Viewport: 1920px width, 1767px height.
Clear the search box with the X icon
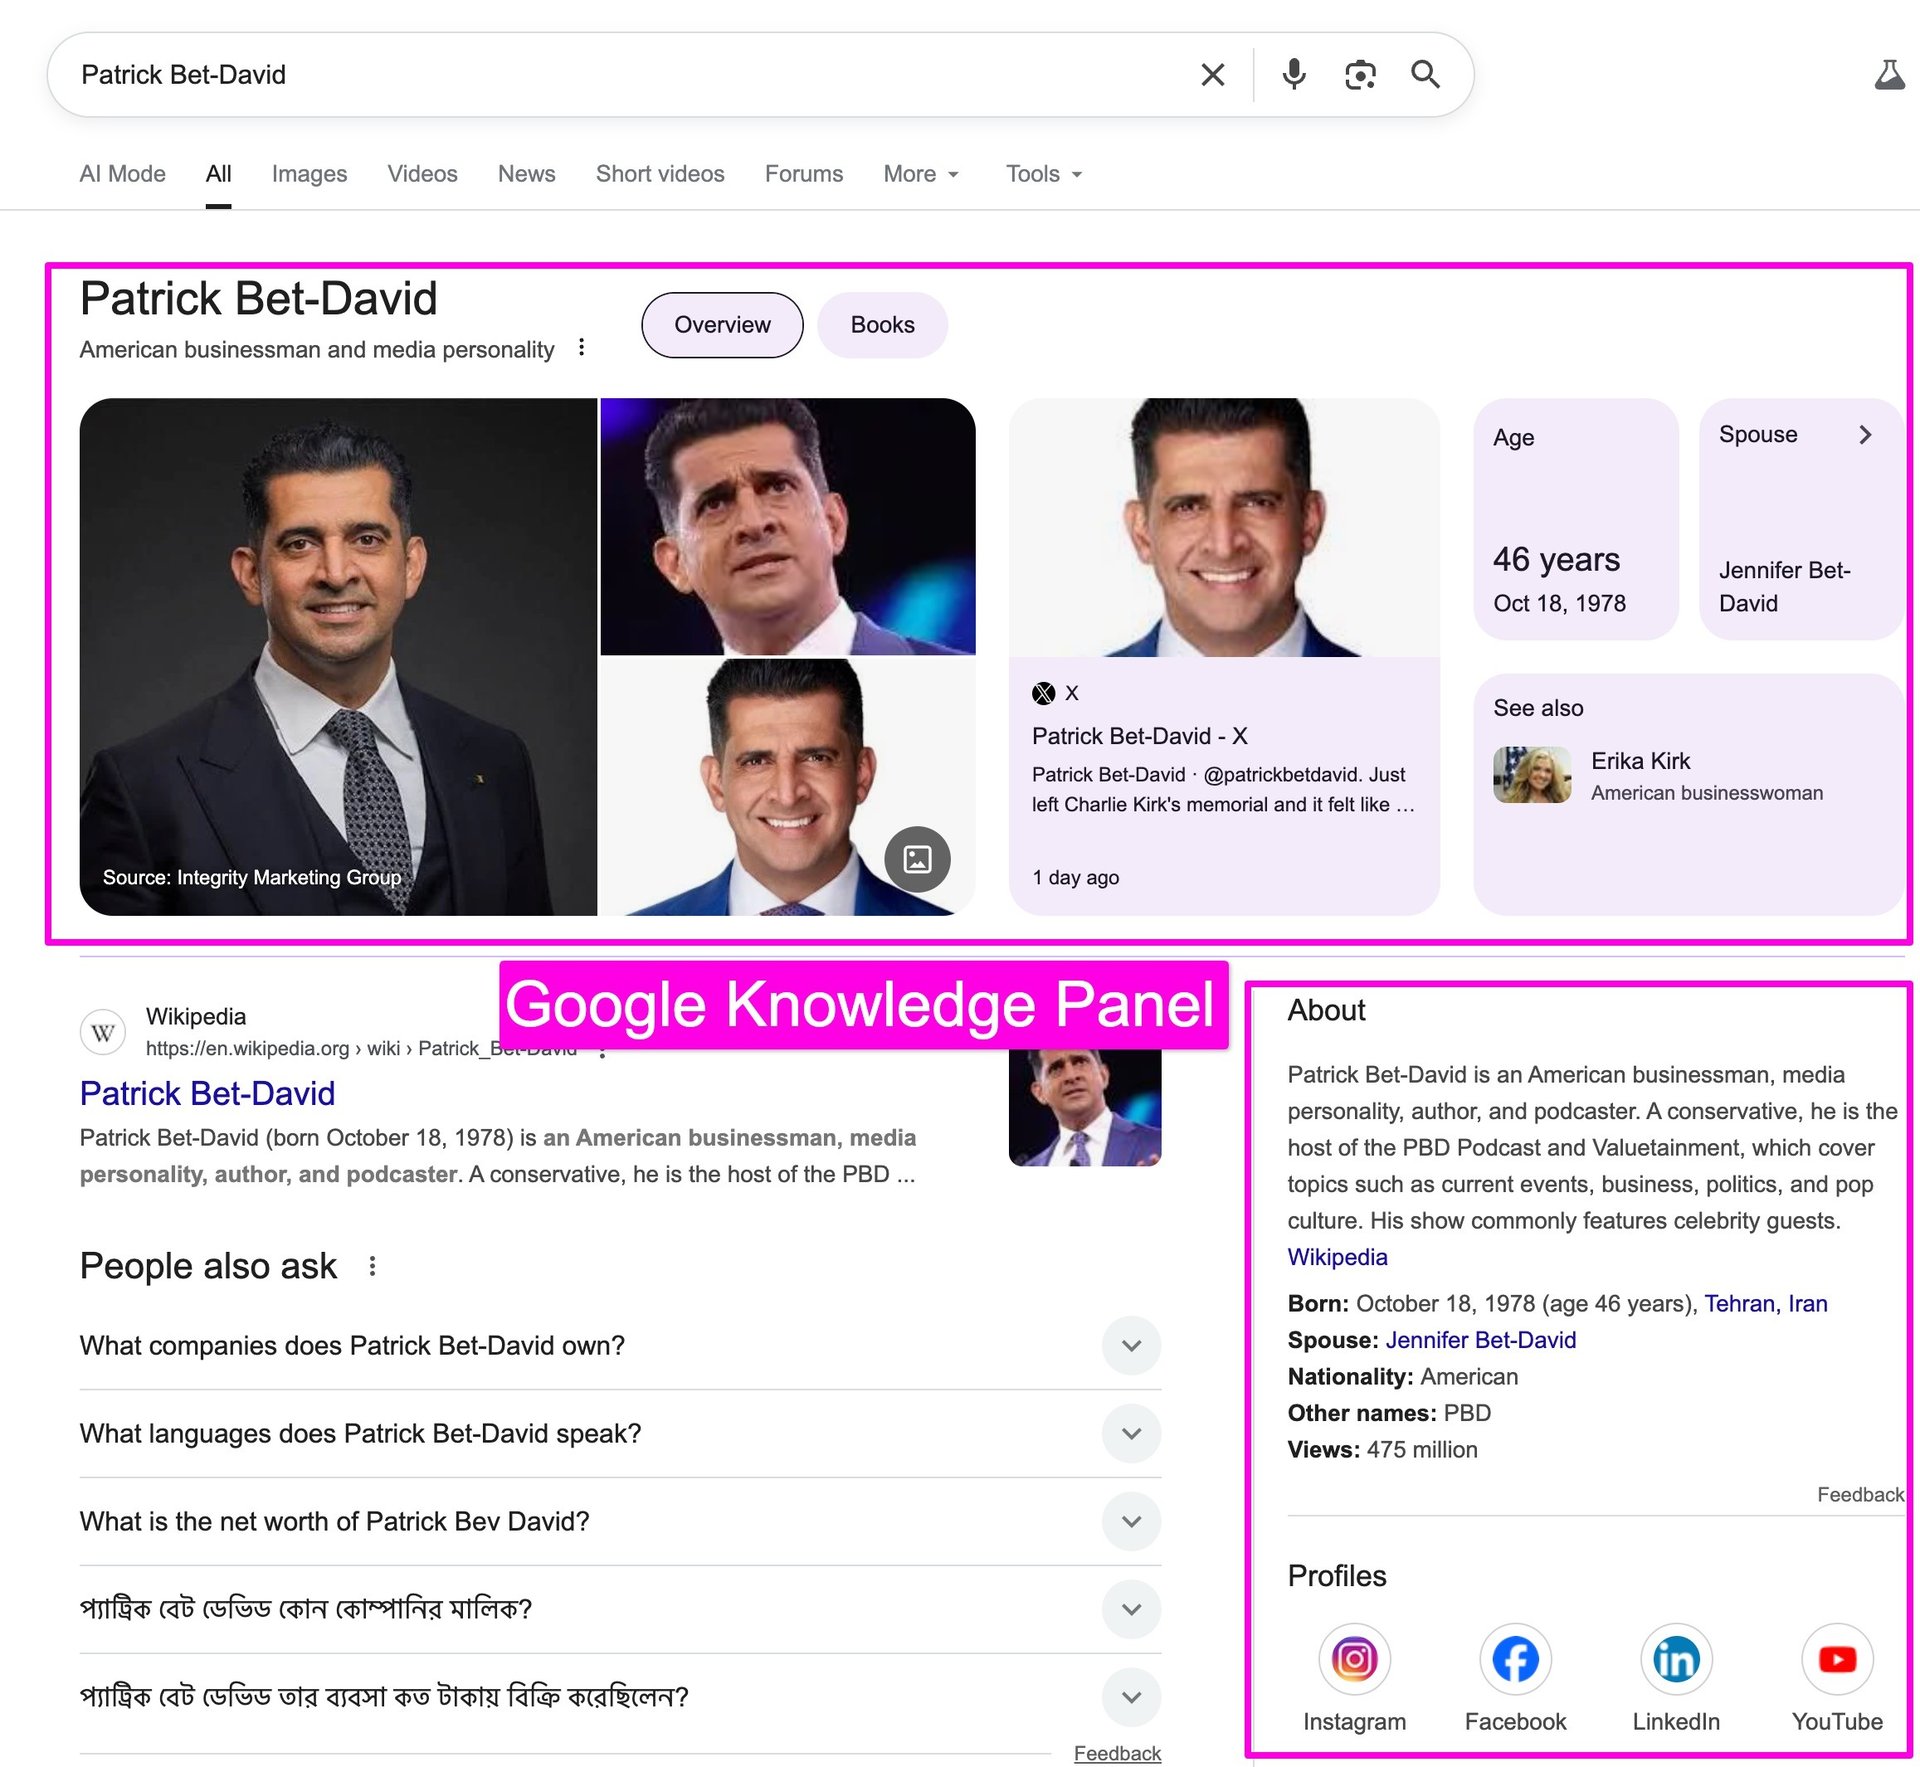point(1212,75)
